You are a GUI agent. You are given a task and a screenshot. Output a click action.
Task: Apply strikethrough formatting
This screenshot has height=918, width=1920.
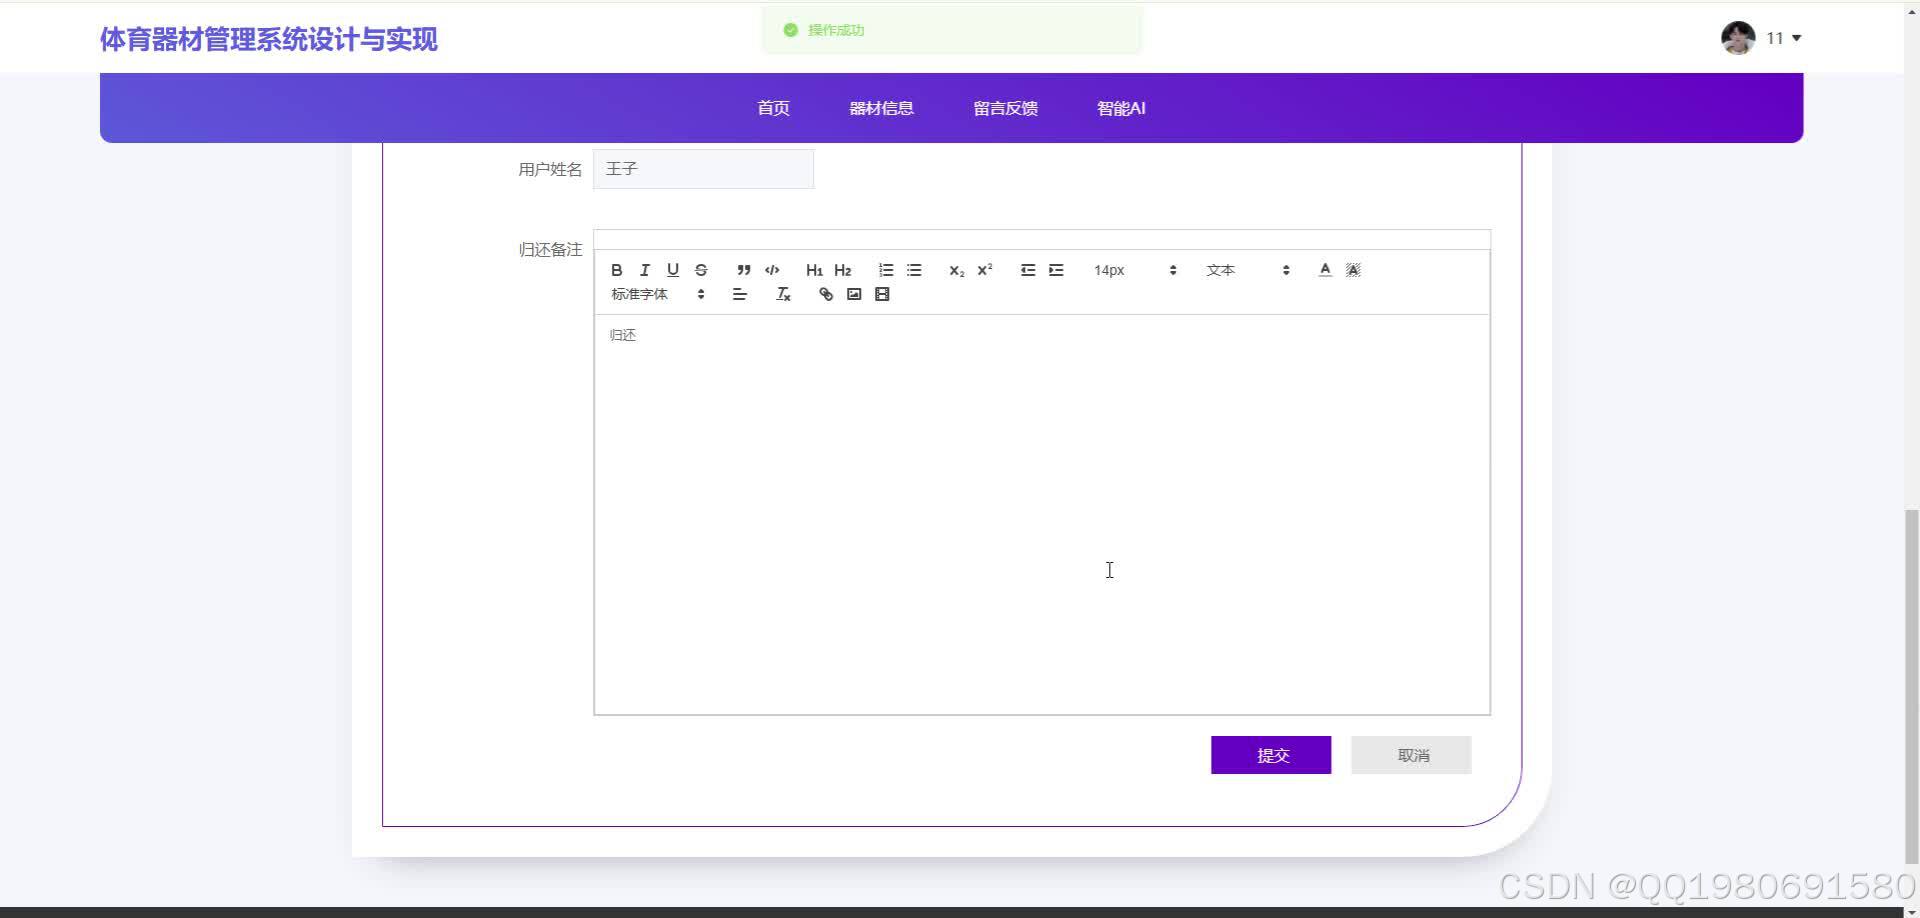click(700, 270)
